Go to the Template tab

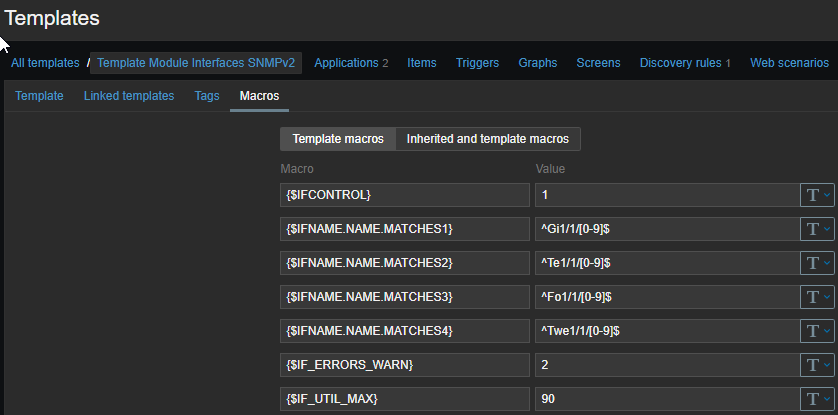pos(39,96)
